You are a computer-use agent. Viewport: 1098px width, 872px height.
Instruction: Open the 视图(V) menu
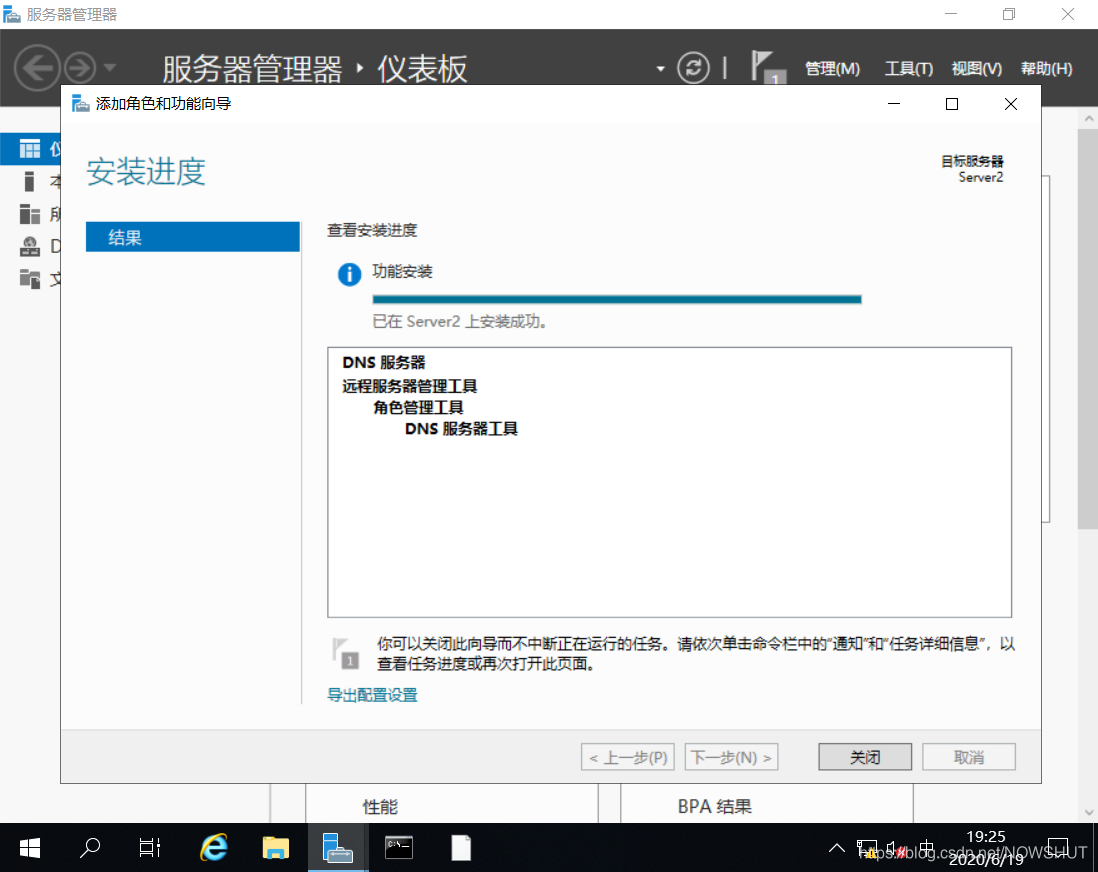(x=976, y=69)
